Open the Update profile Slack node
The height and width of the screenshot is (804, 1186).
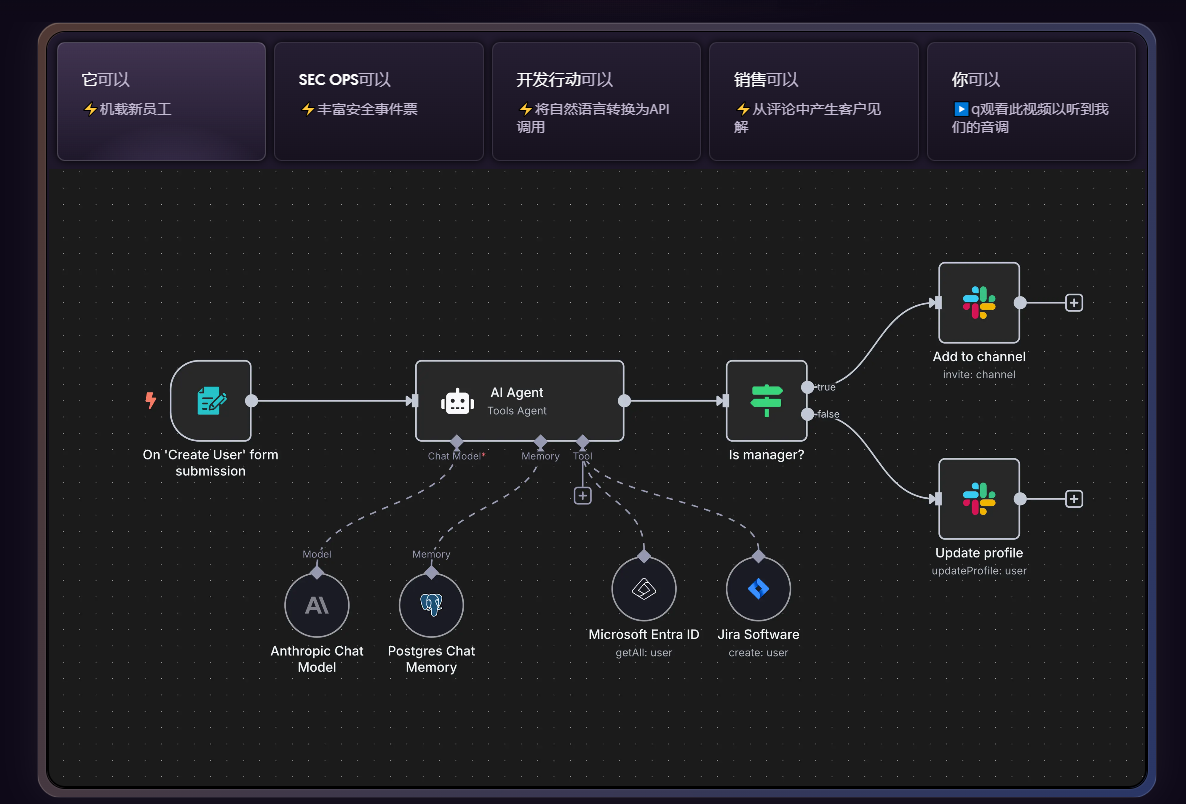pyautogui.click(x=979, y=499)
